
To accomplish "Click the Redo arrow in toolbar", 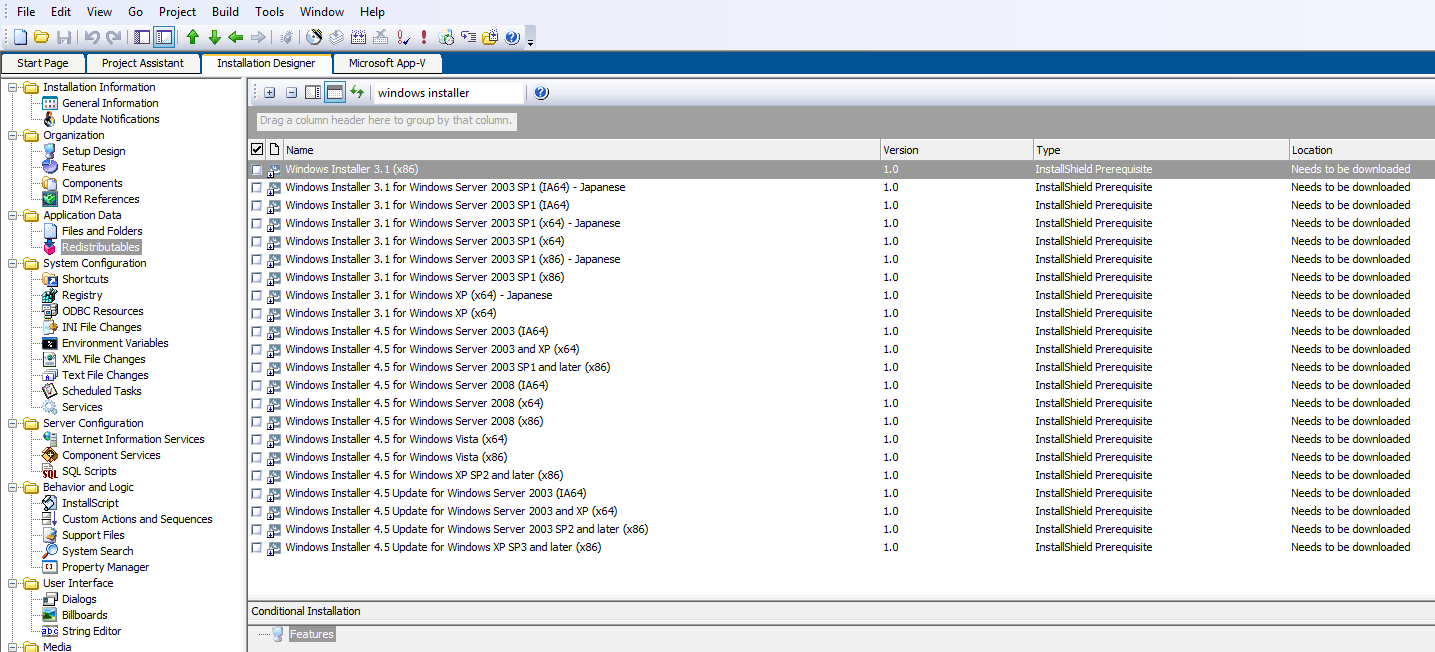I will pos(113,37).
